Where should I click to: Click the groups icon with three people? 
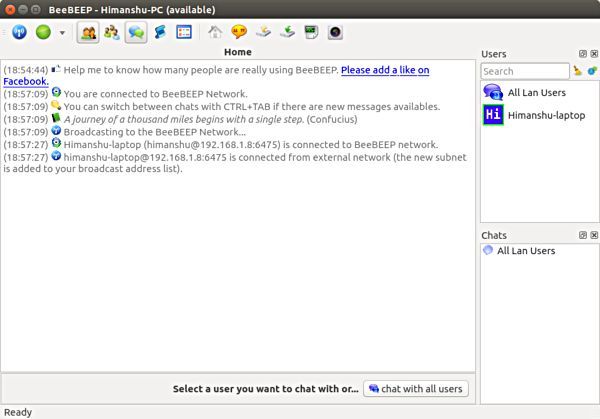tap(112, 32)
